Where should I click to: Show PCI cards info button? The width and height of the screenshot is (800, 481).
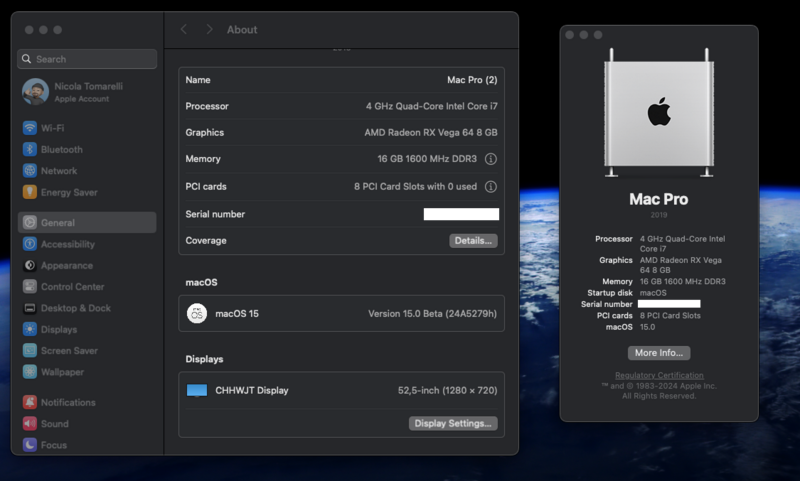tap(490, 186)
